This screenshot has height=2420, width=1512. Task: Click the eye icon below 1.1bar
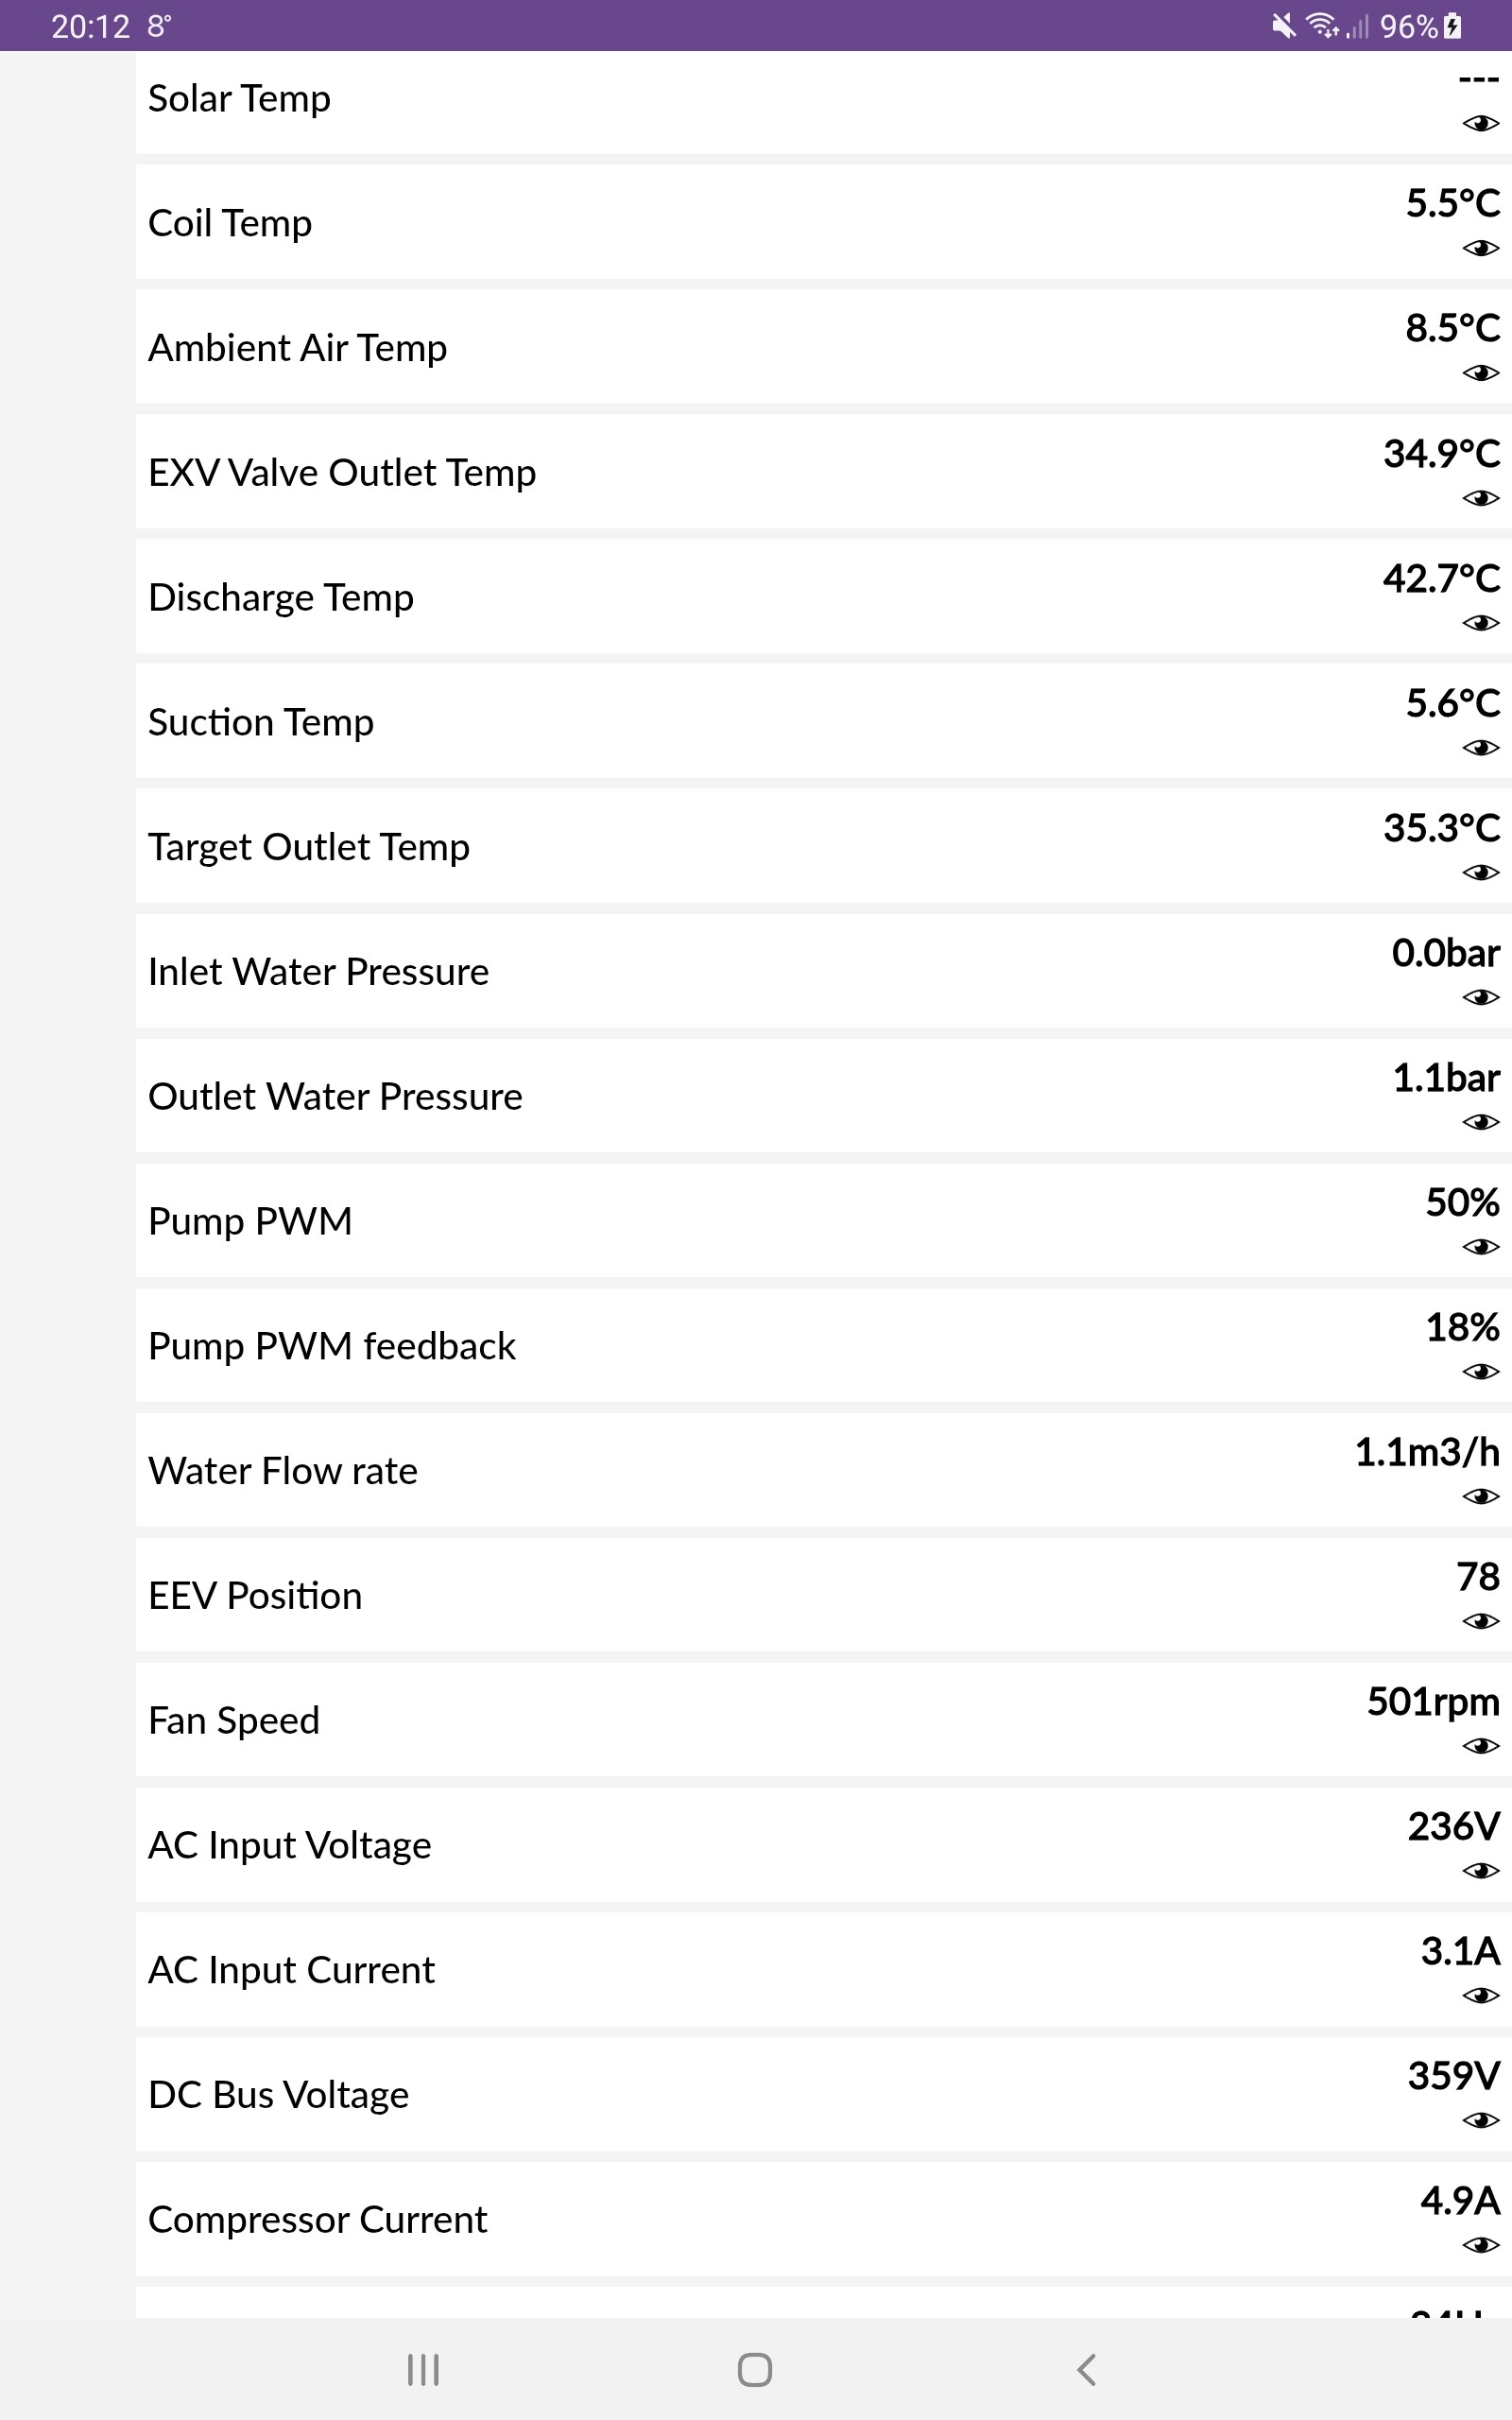click(1480, 1122)
